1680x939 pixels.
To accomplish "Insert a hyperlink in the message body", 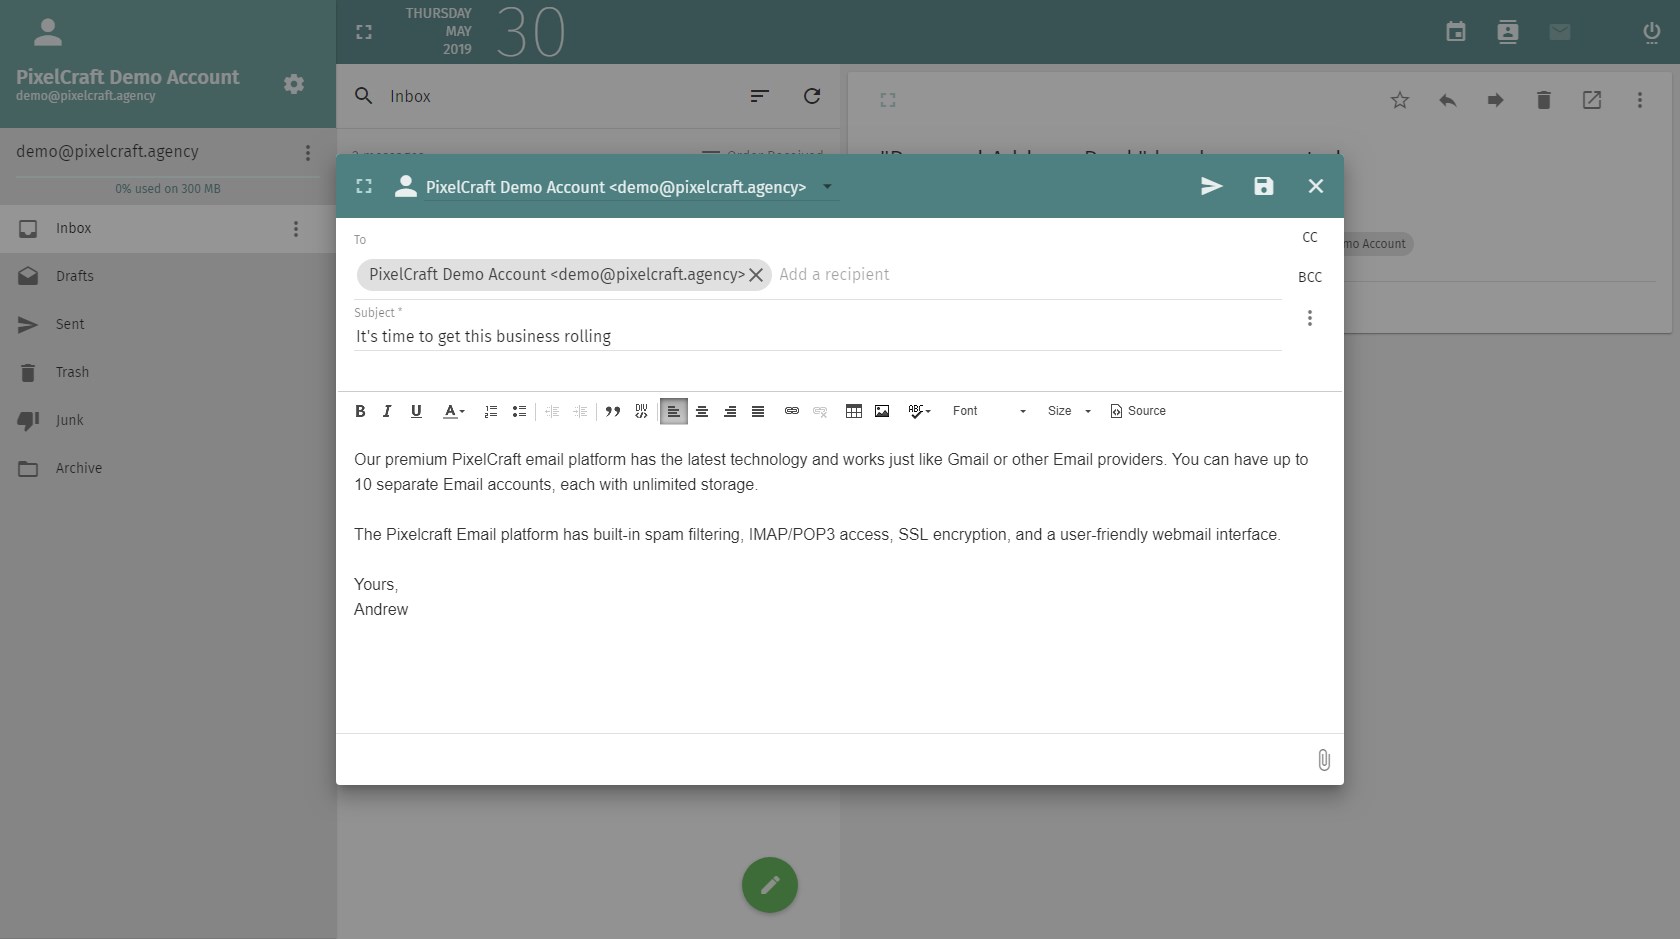I will tap(791, 411).
